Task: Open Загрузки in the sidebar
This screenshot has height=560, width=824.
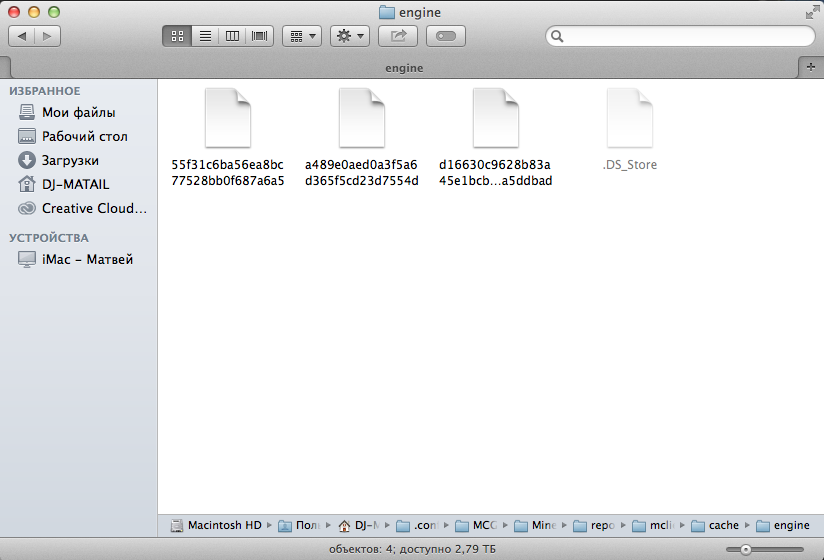Action: tap(70, 160)
